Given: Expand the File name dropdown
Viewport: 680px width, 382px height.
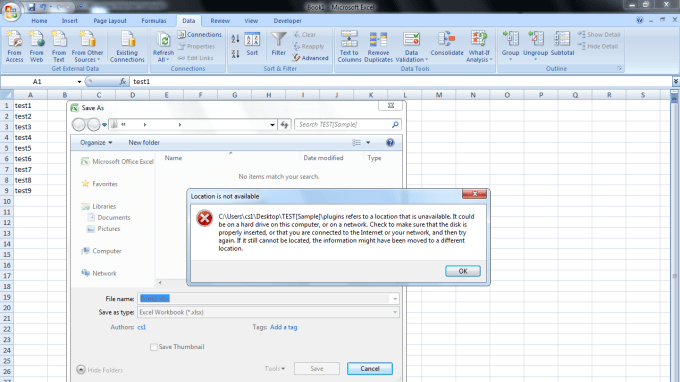Looking at the screenshot, I should coord(395,298).
